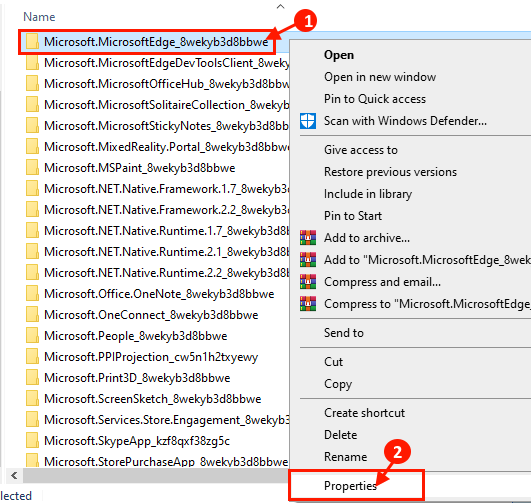
Task: Click folder icon of Microsoft.SkypeApp
Action: coord(33,441)
